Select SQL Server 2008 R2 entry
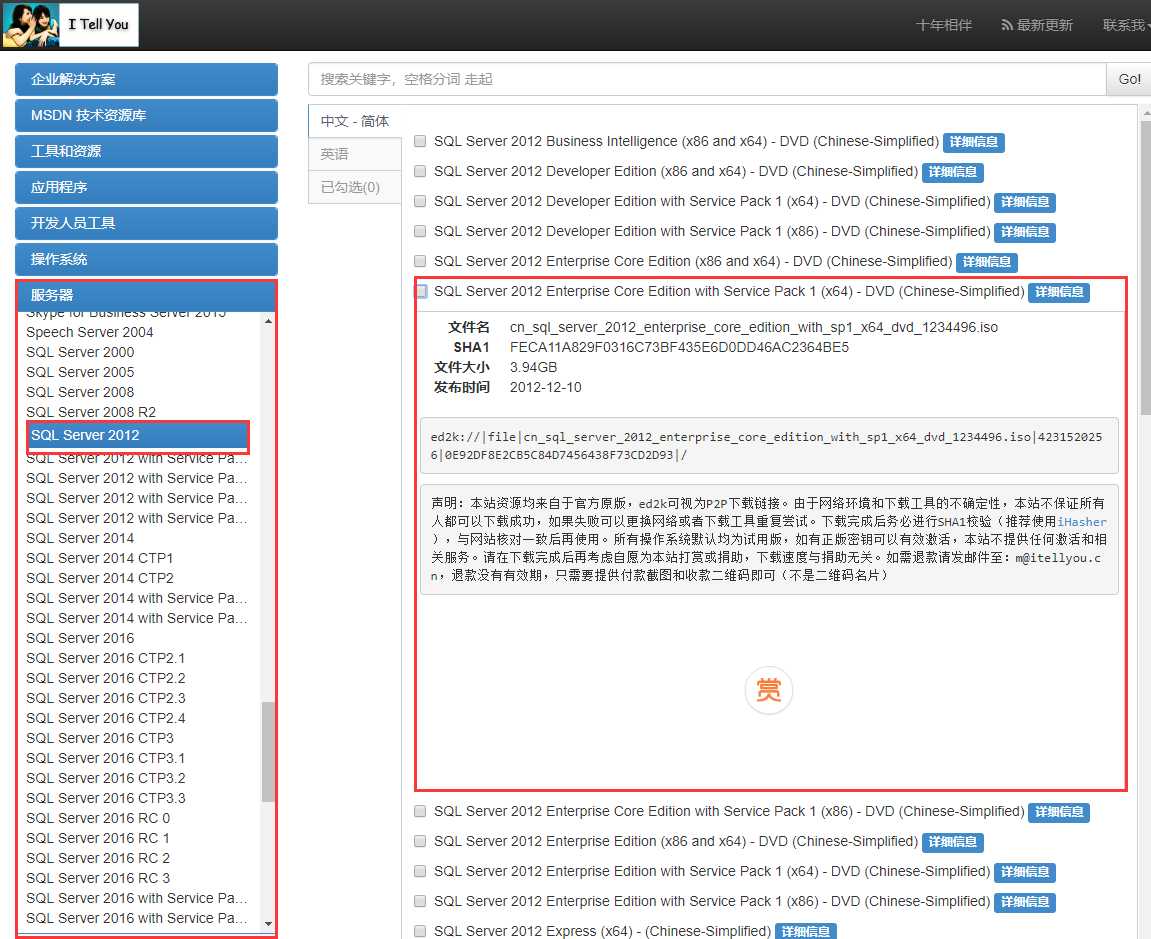Screen dimensions: 1151x939 [91, 412]
